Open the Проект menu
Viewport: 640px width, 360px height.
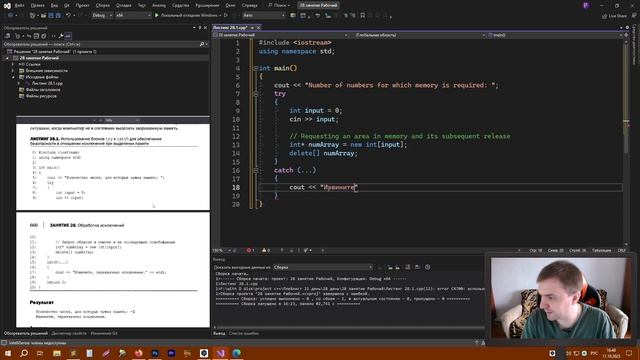[x=82, y=6]
